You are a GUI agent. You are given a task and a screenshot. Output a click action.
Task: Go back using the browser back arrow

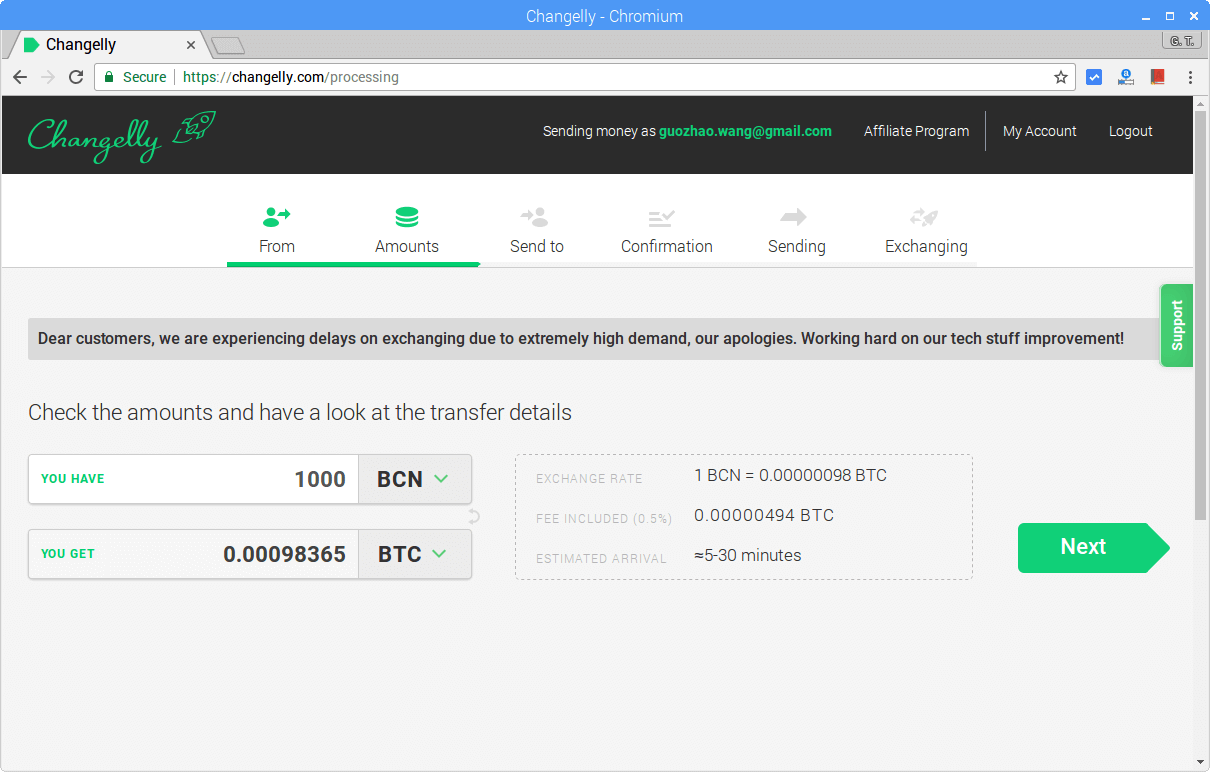20,77
